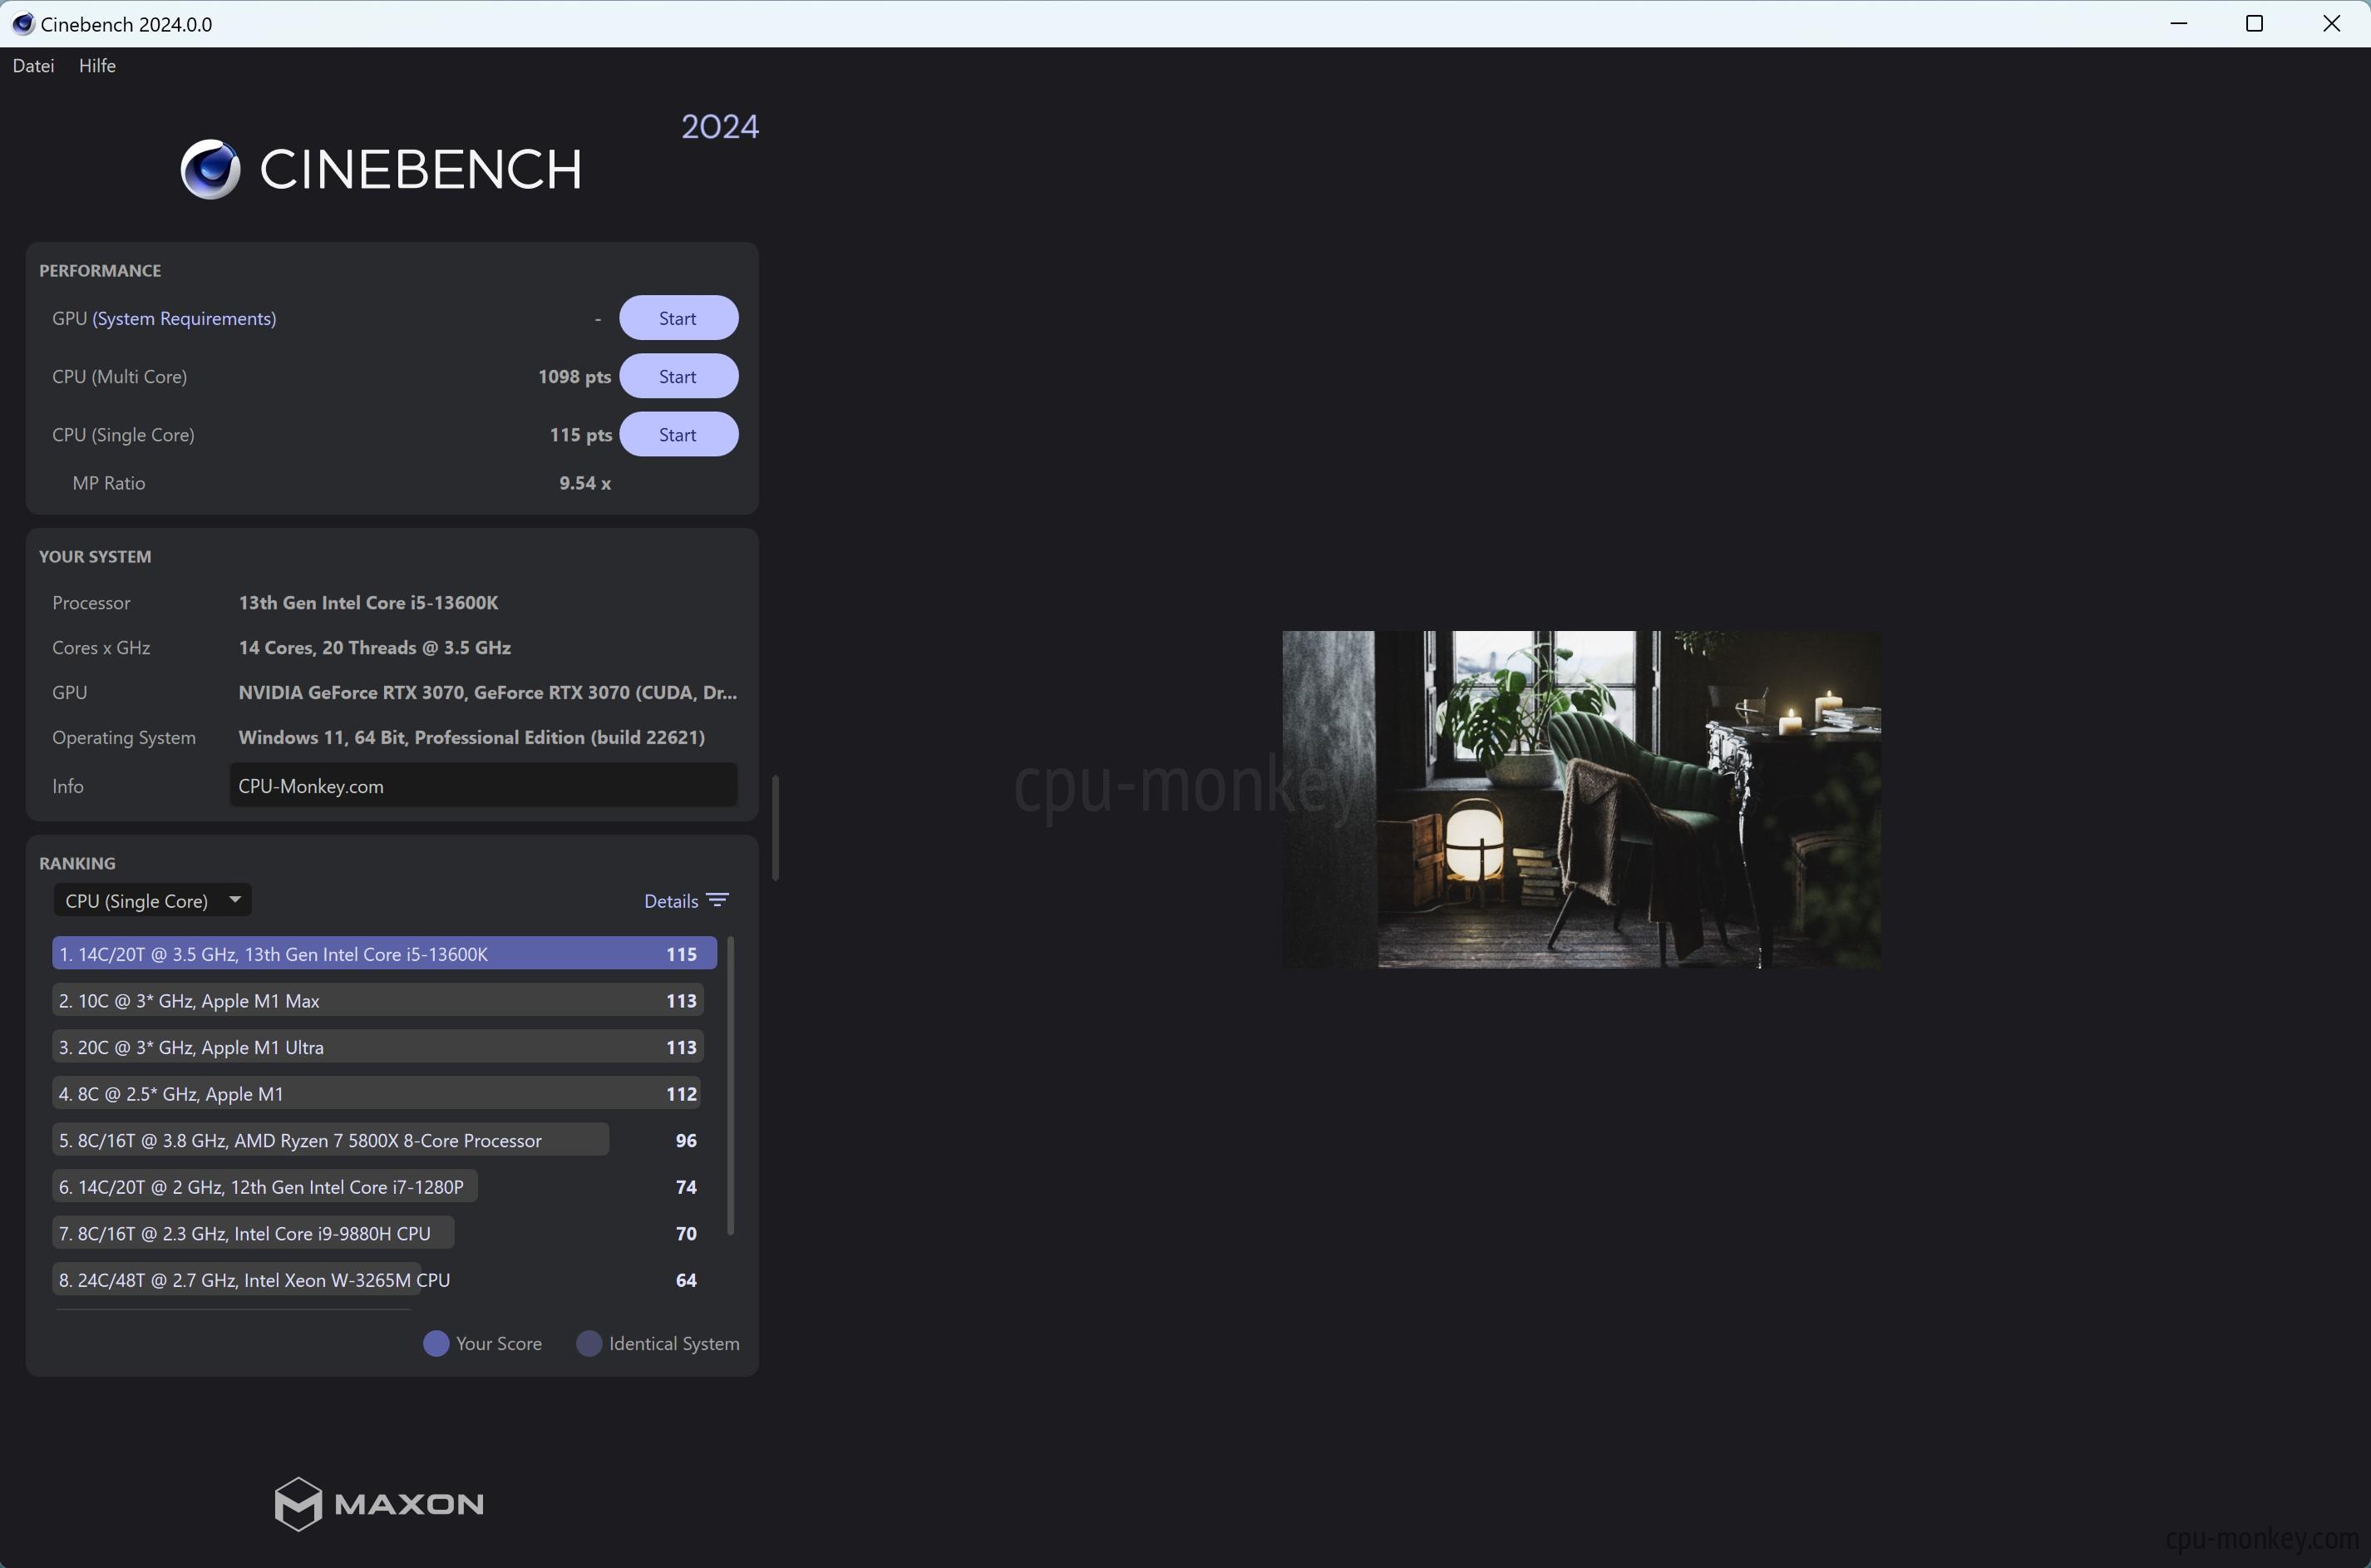Maximize the Cinebench window
This screenshot has width=2371, height=1568.
click(x=2255, y=23)
